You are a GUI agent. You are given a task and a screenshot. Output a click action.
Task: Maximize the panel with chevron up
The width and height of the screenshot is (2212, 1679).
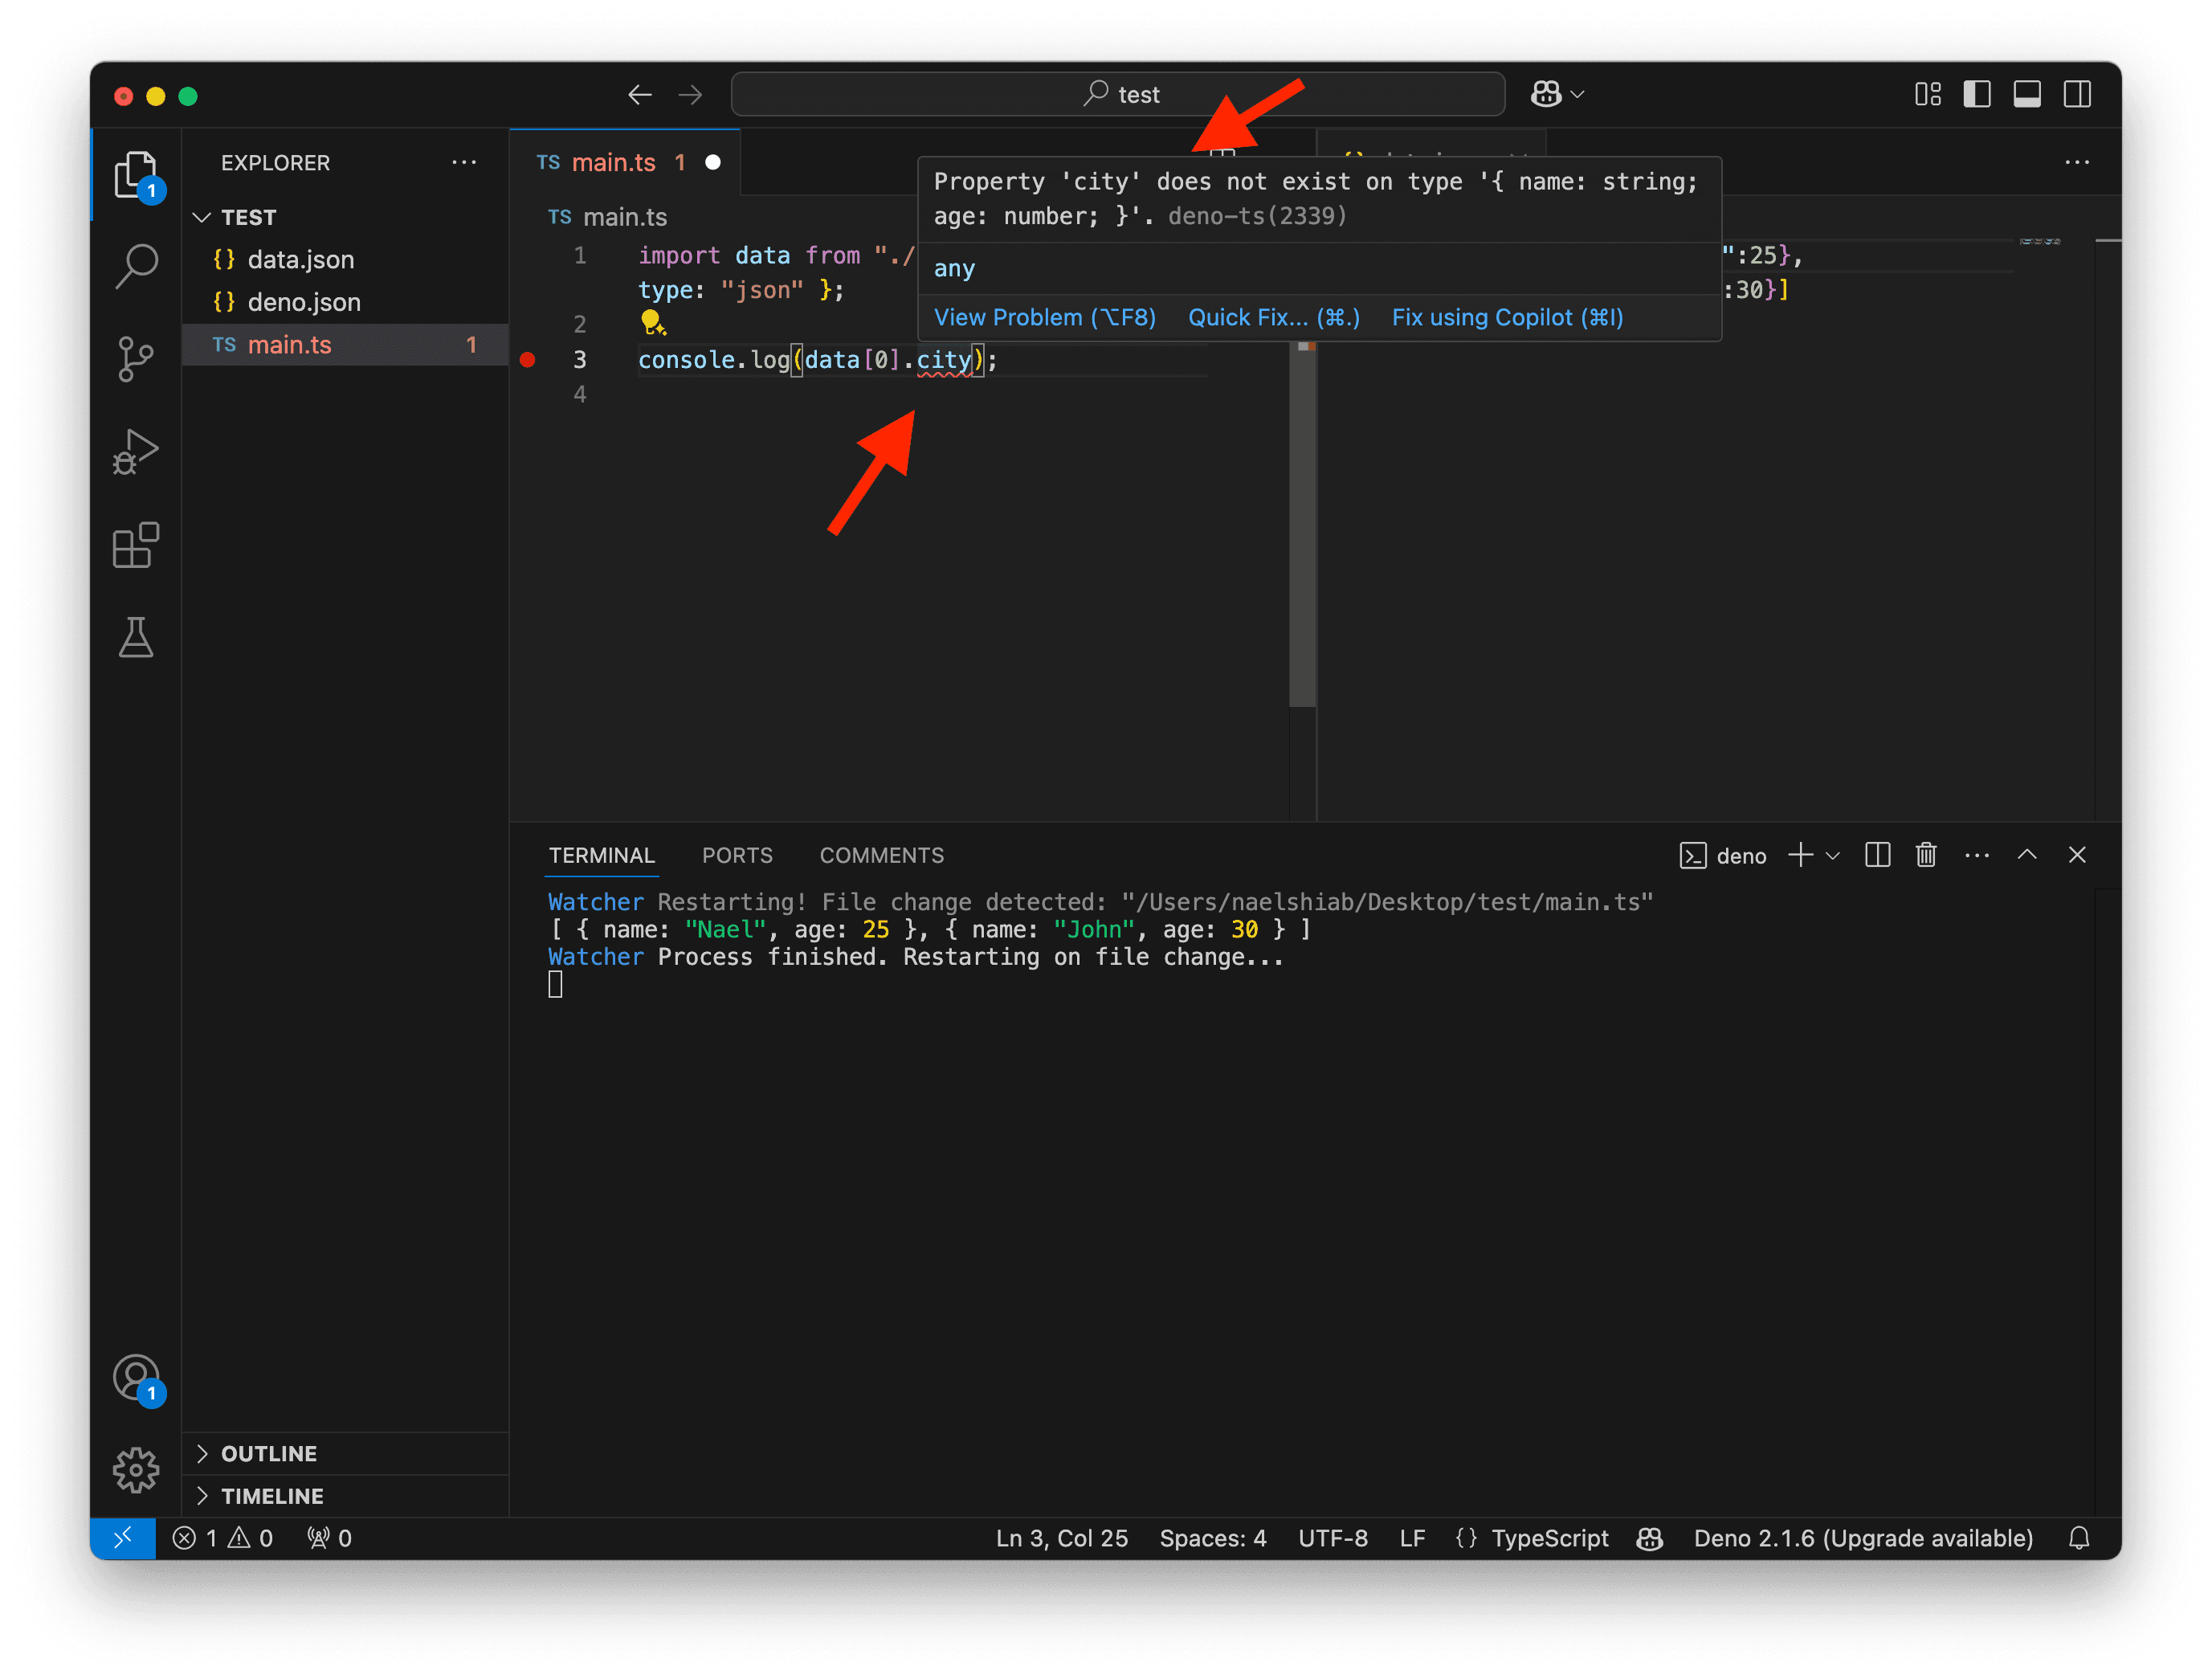tap(2027, 855)
